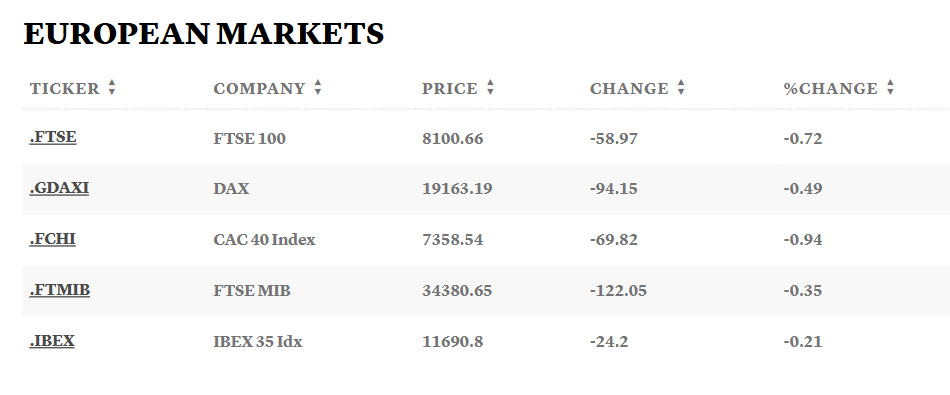Click the TICKER column header label

(x=65, y=88)
